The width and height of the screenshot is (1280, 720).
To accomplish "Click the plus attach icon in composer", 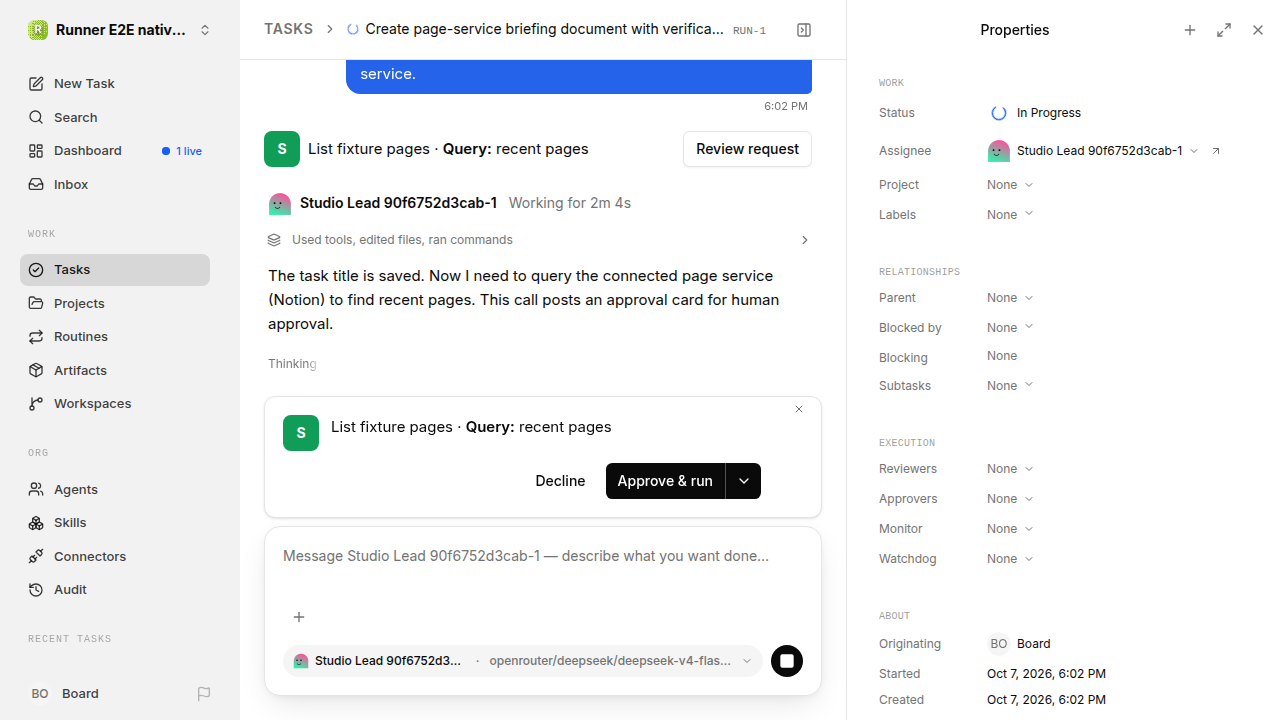I will [x=299, y=617].
